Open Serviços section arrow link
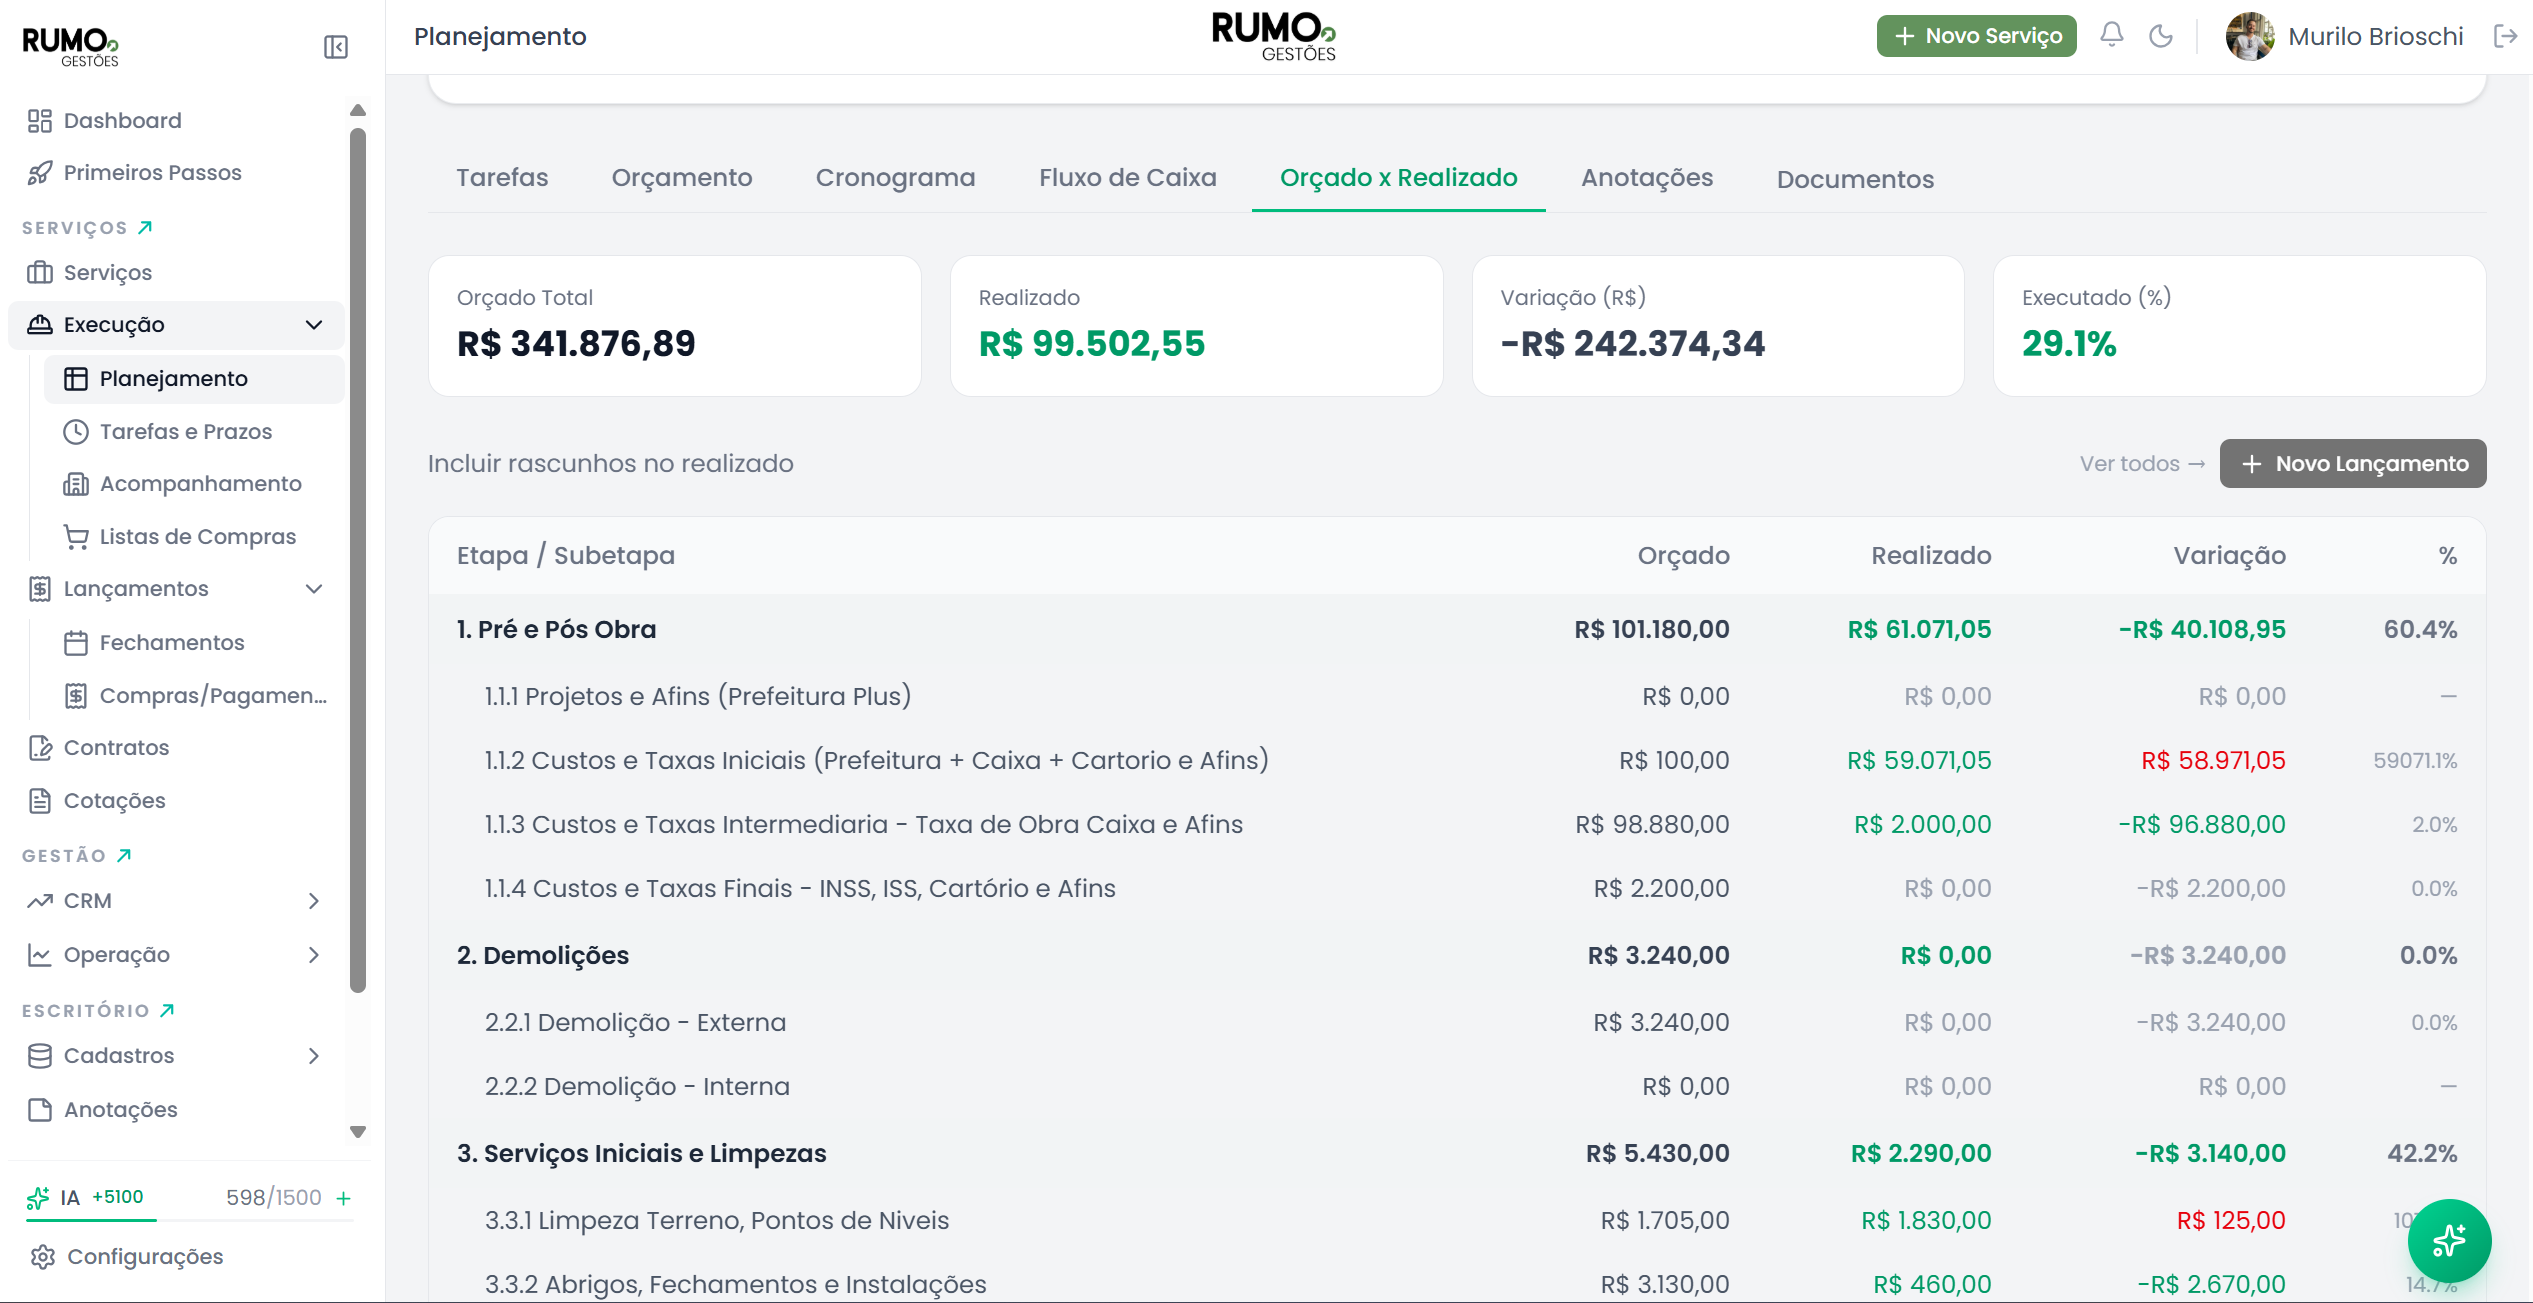The height and width of the screenshot is (1303, 2533). point(145,227)
